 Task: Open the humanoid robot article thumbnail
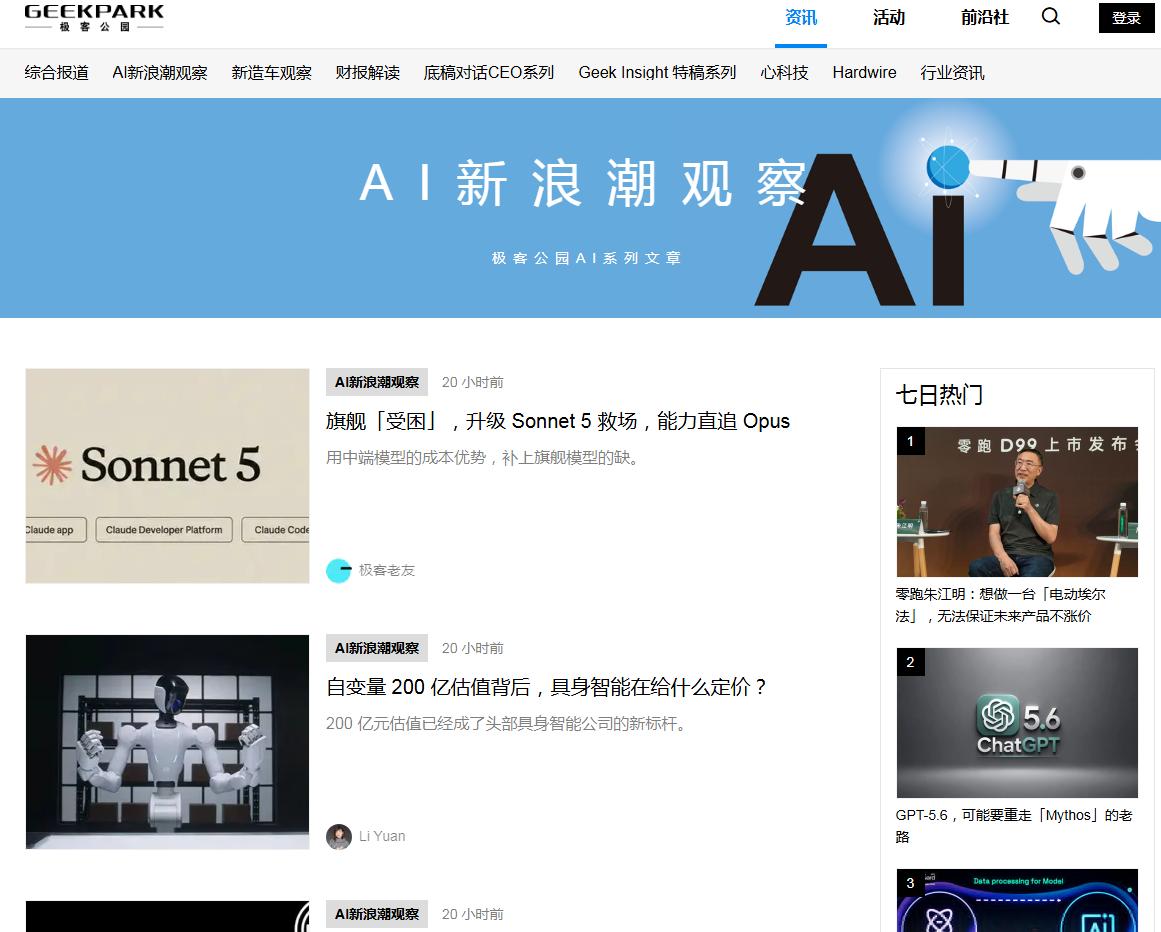pos(167,742)
